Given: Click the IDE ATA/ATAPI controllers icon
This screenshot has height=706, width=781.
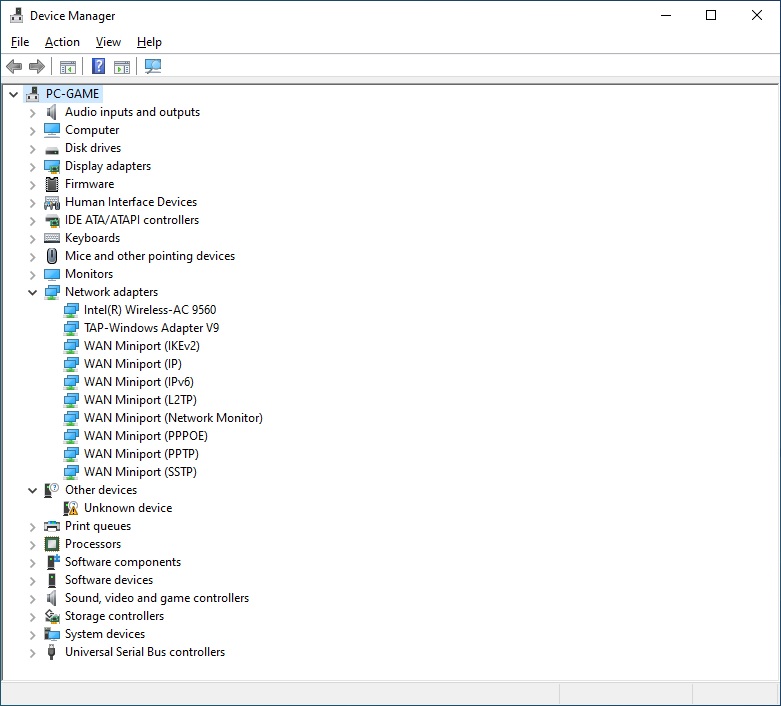Looking at the screenshot, I should pyautogui.click(x=52, y=220).
